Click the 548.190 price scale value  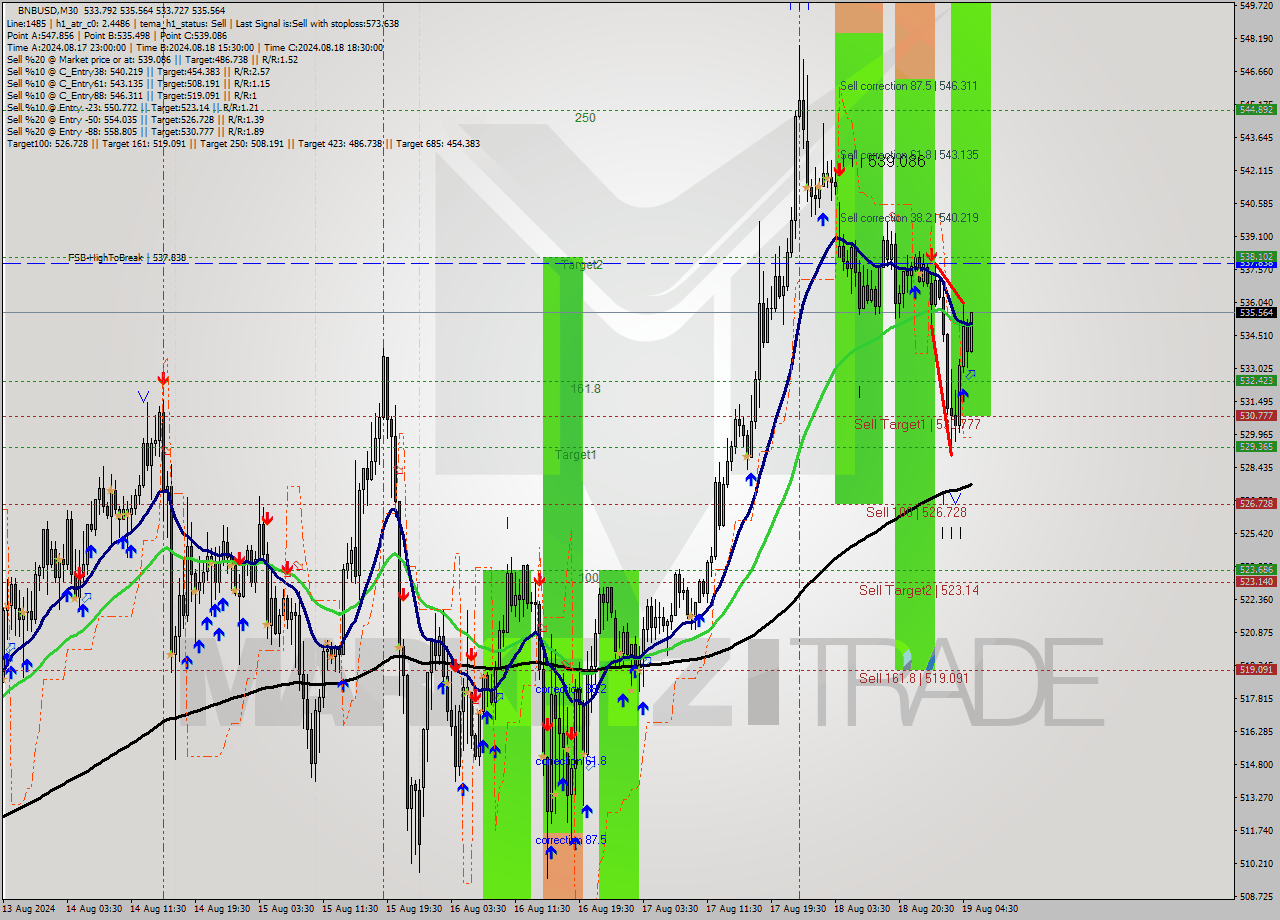1256,39
